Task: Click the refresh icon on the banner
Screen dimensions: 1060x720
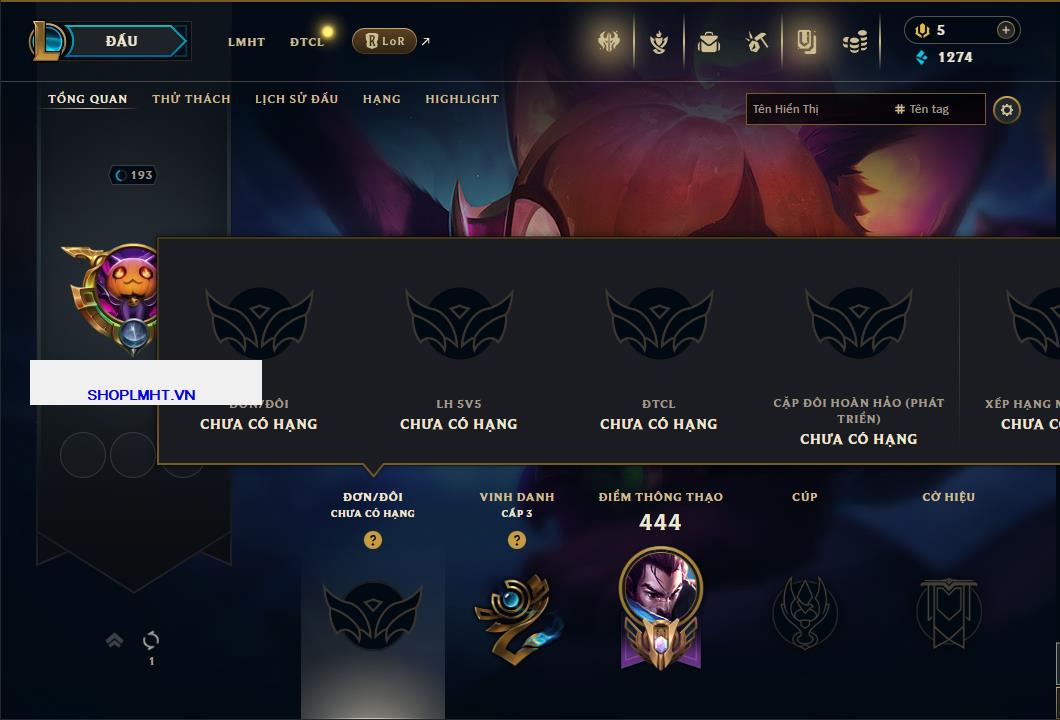Action: (151, 640)
